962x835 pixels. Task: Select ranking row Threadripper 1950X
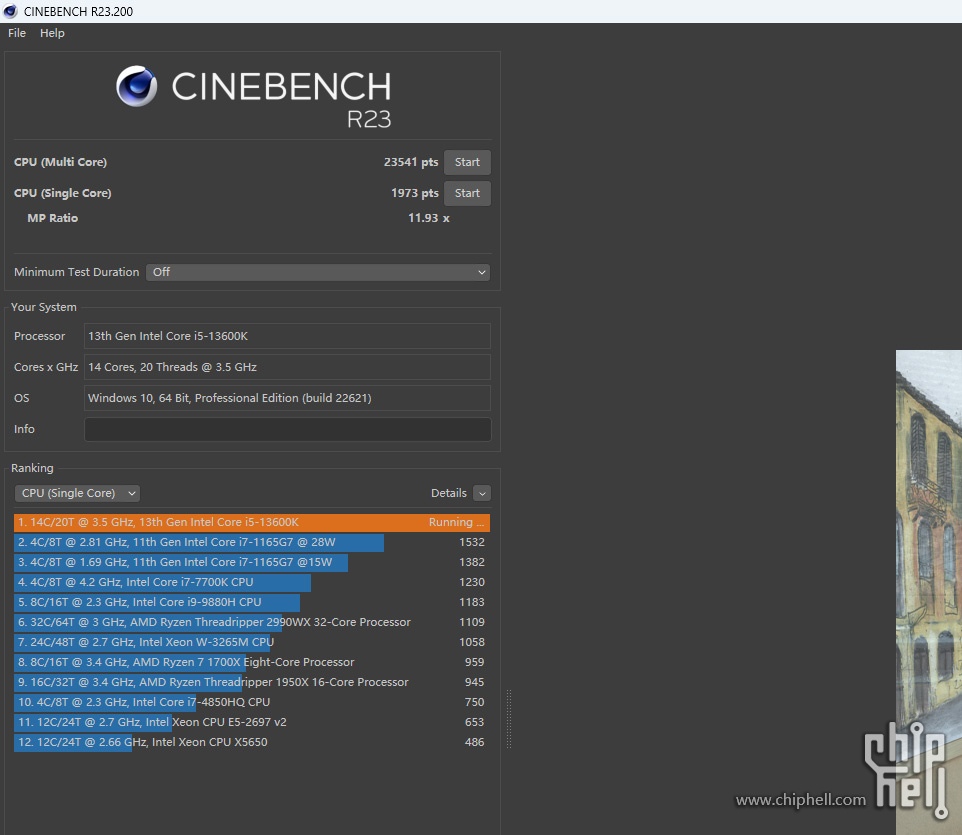pyautogui.click(x=252, y=682)
